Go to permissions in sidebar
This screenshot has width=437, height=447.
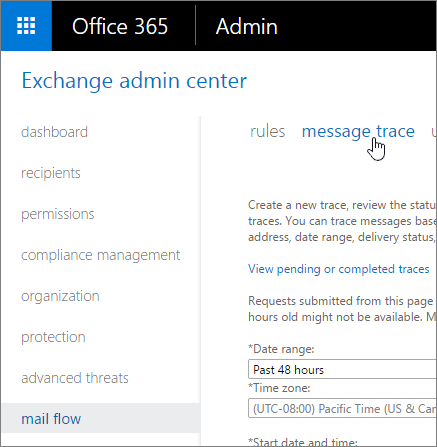pos(58,214)
